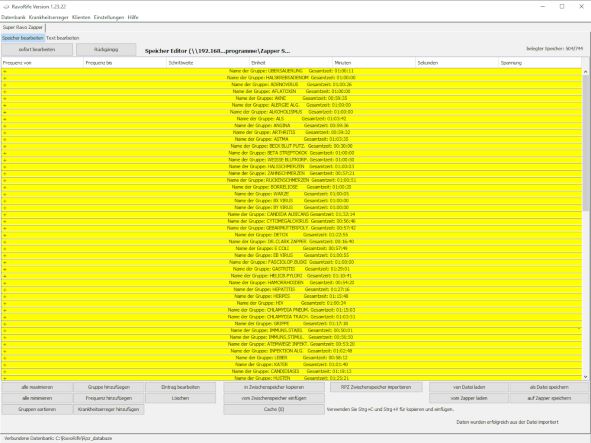The height and width of the screenshot is (443, 591).
Task: Expand the WARZE group row plus sign
Action: [5, 194]
